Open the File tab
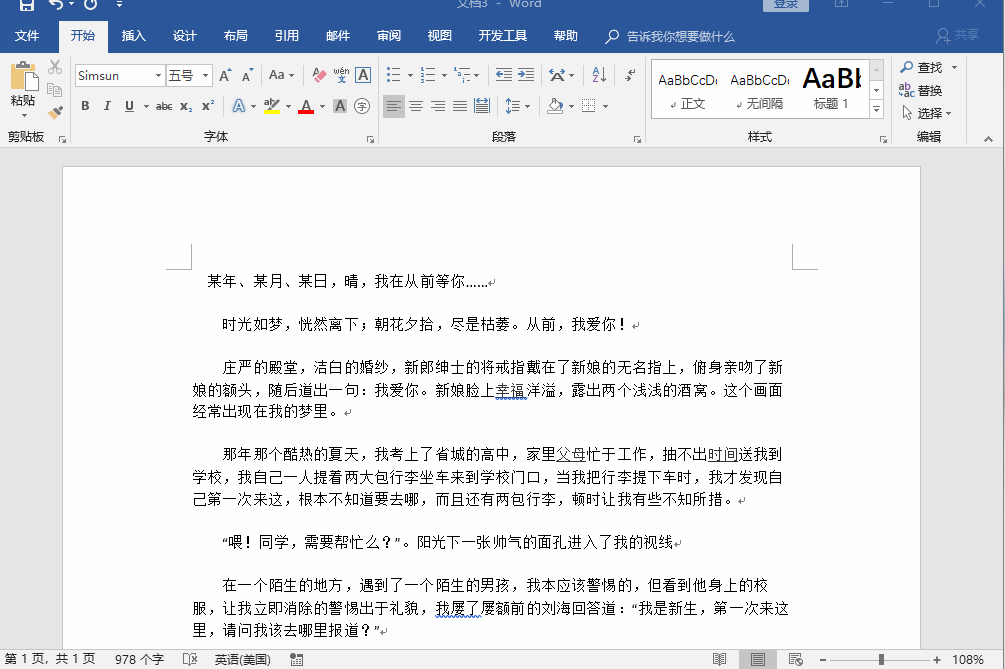 click(27, 36)
